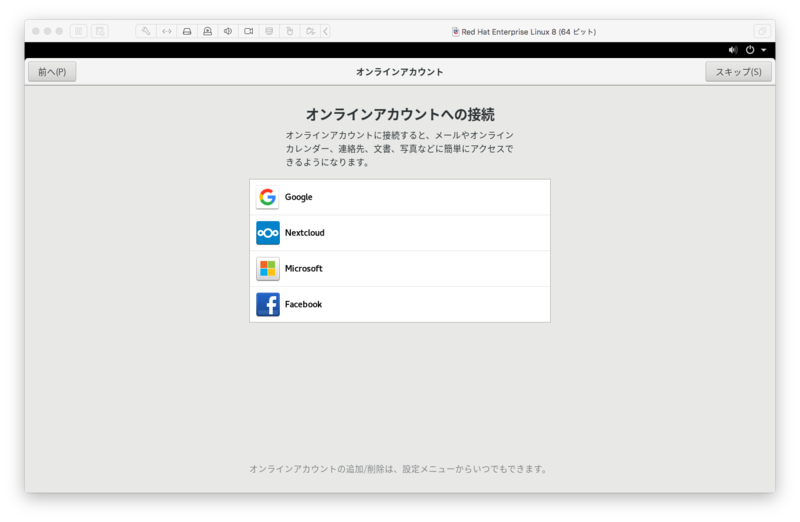Click the Facebook logo icon
Screen dimensions: 800x522
click(x=268, y=304)
